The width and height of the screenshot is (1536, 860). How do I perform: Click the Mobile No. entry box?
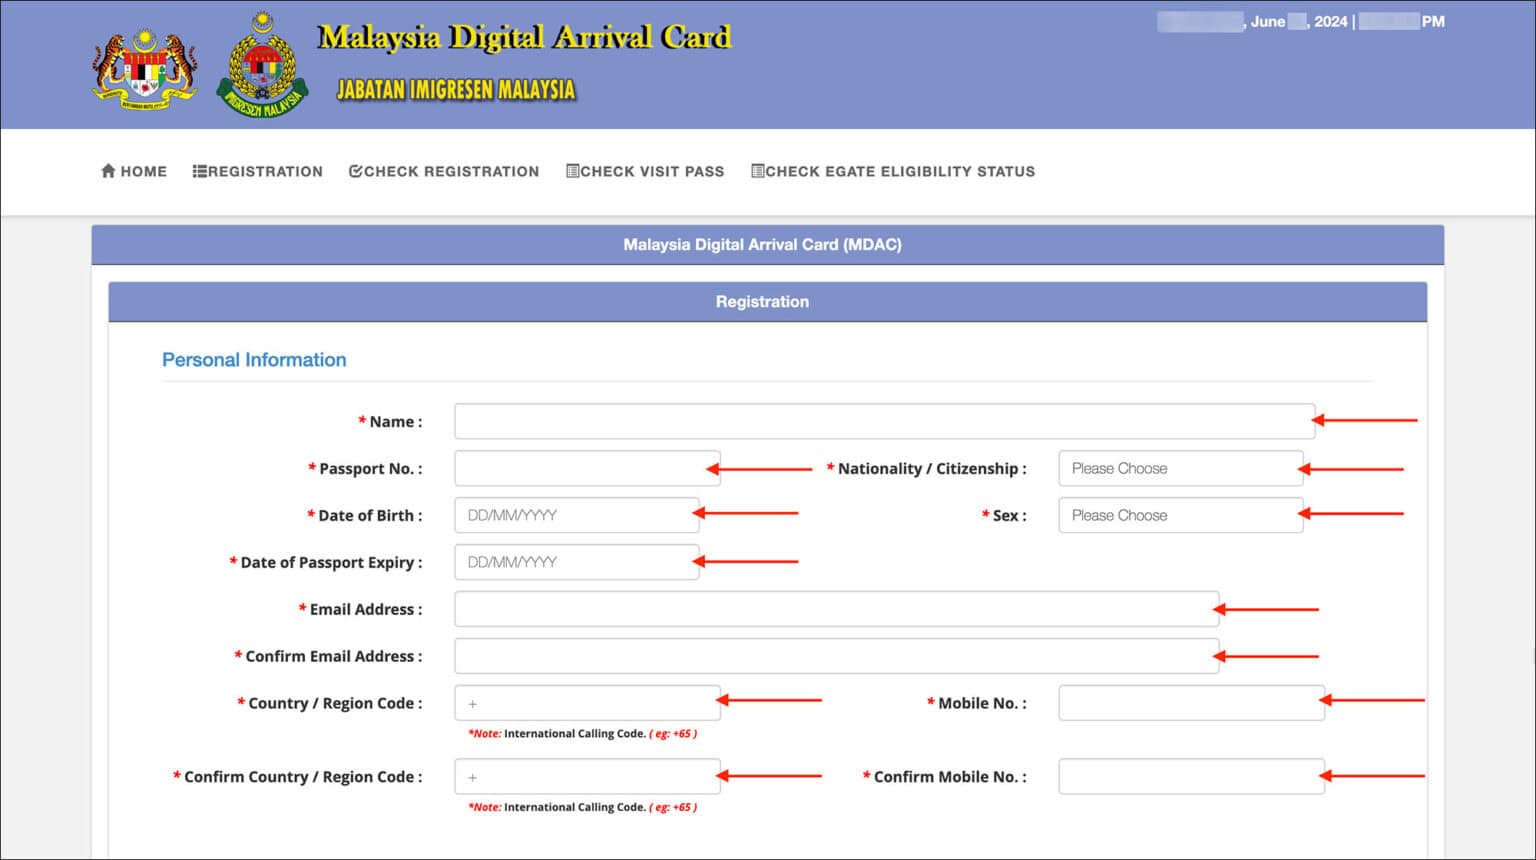tap(1190, 703)
